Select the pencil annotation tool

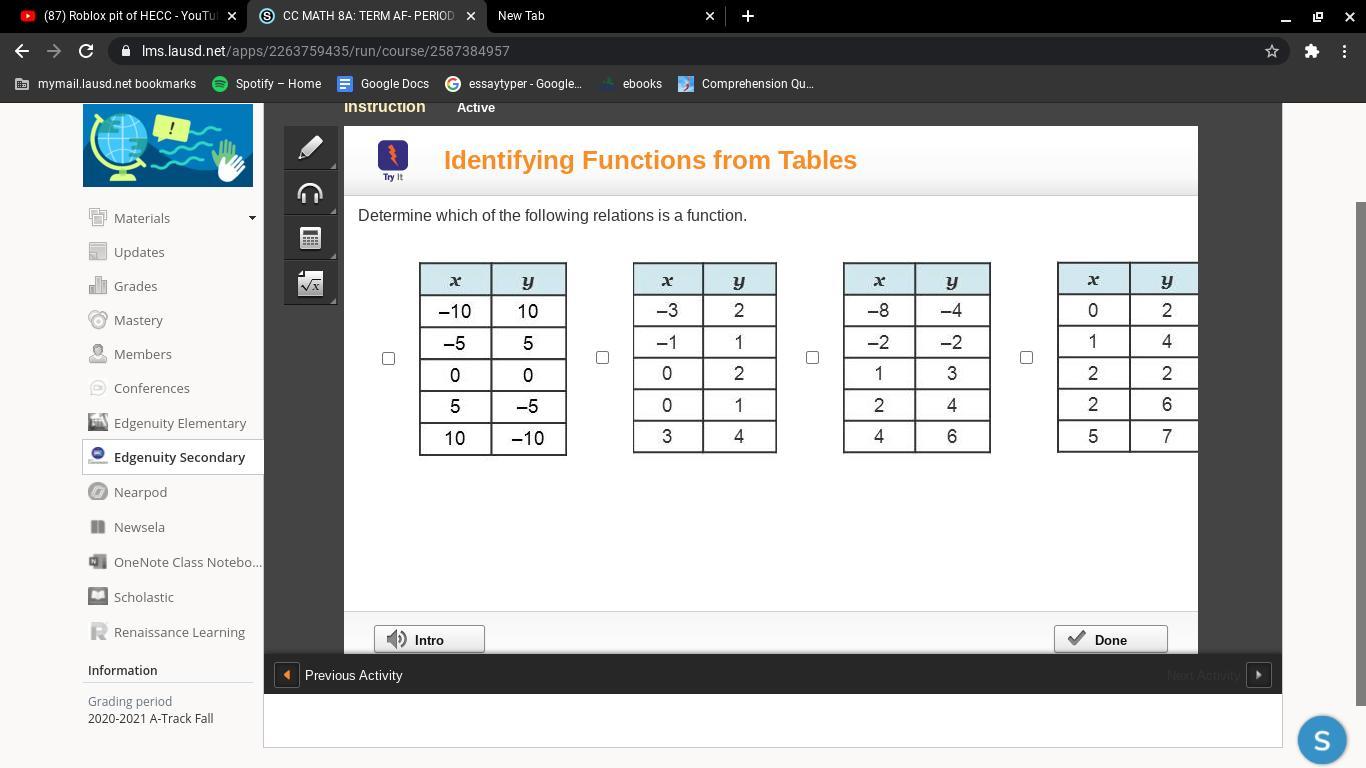pyautogui.click(x=310, y=148)
